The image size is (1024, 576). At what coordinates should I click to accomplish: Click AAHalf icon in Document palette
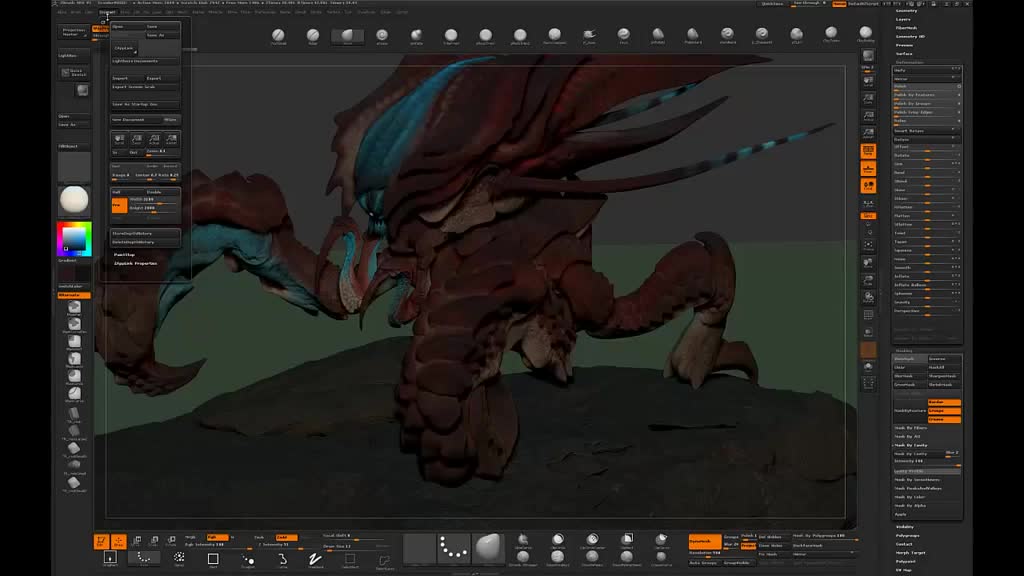(x=171, y=139)
